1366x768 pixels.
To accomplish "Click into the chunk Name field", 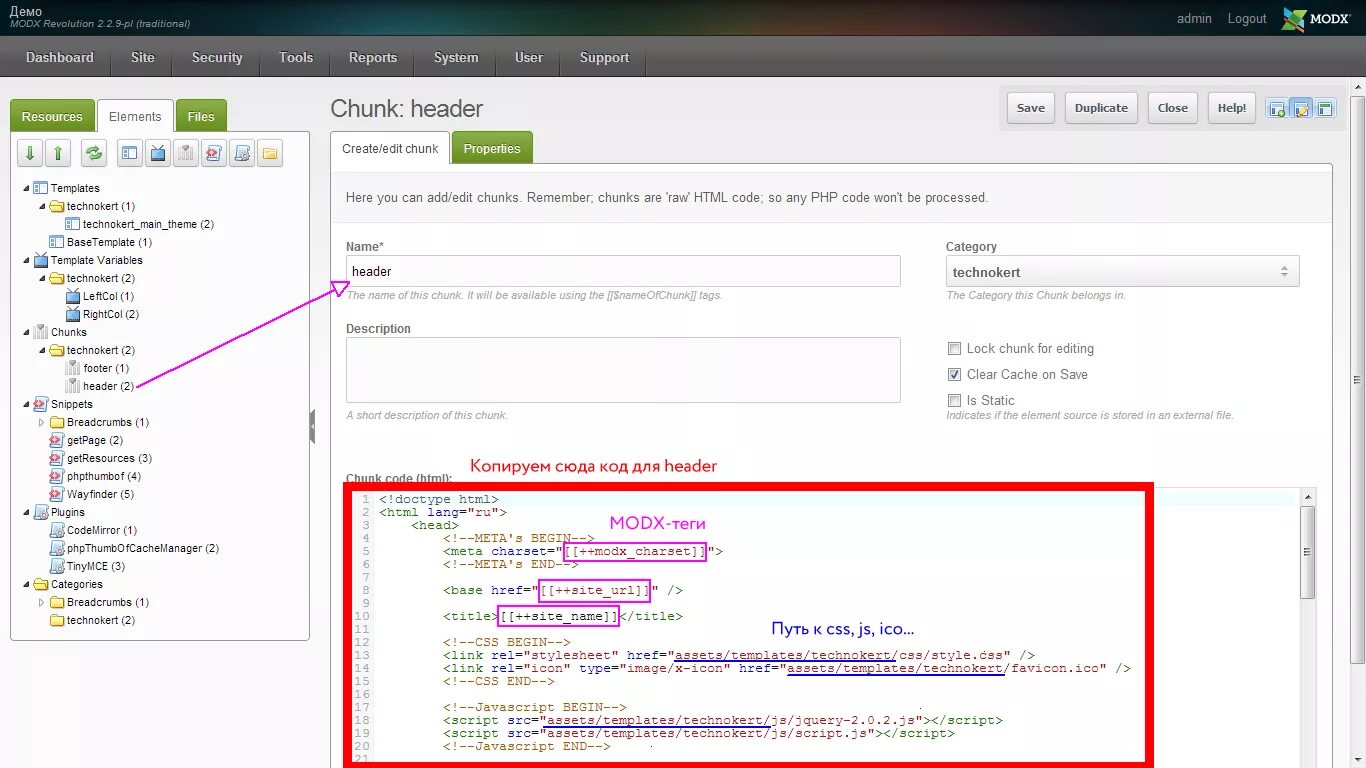I will click(623, 271).
